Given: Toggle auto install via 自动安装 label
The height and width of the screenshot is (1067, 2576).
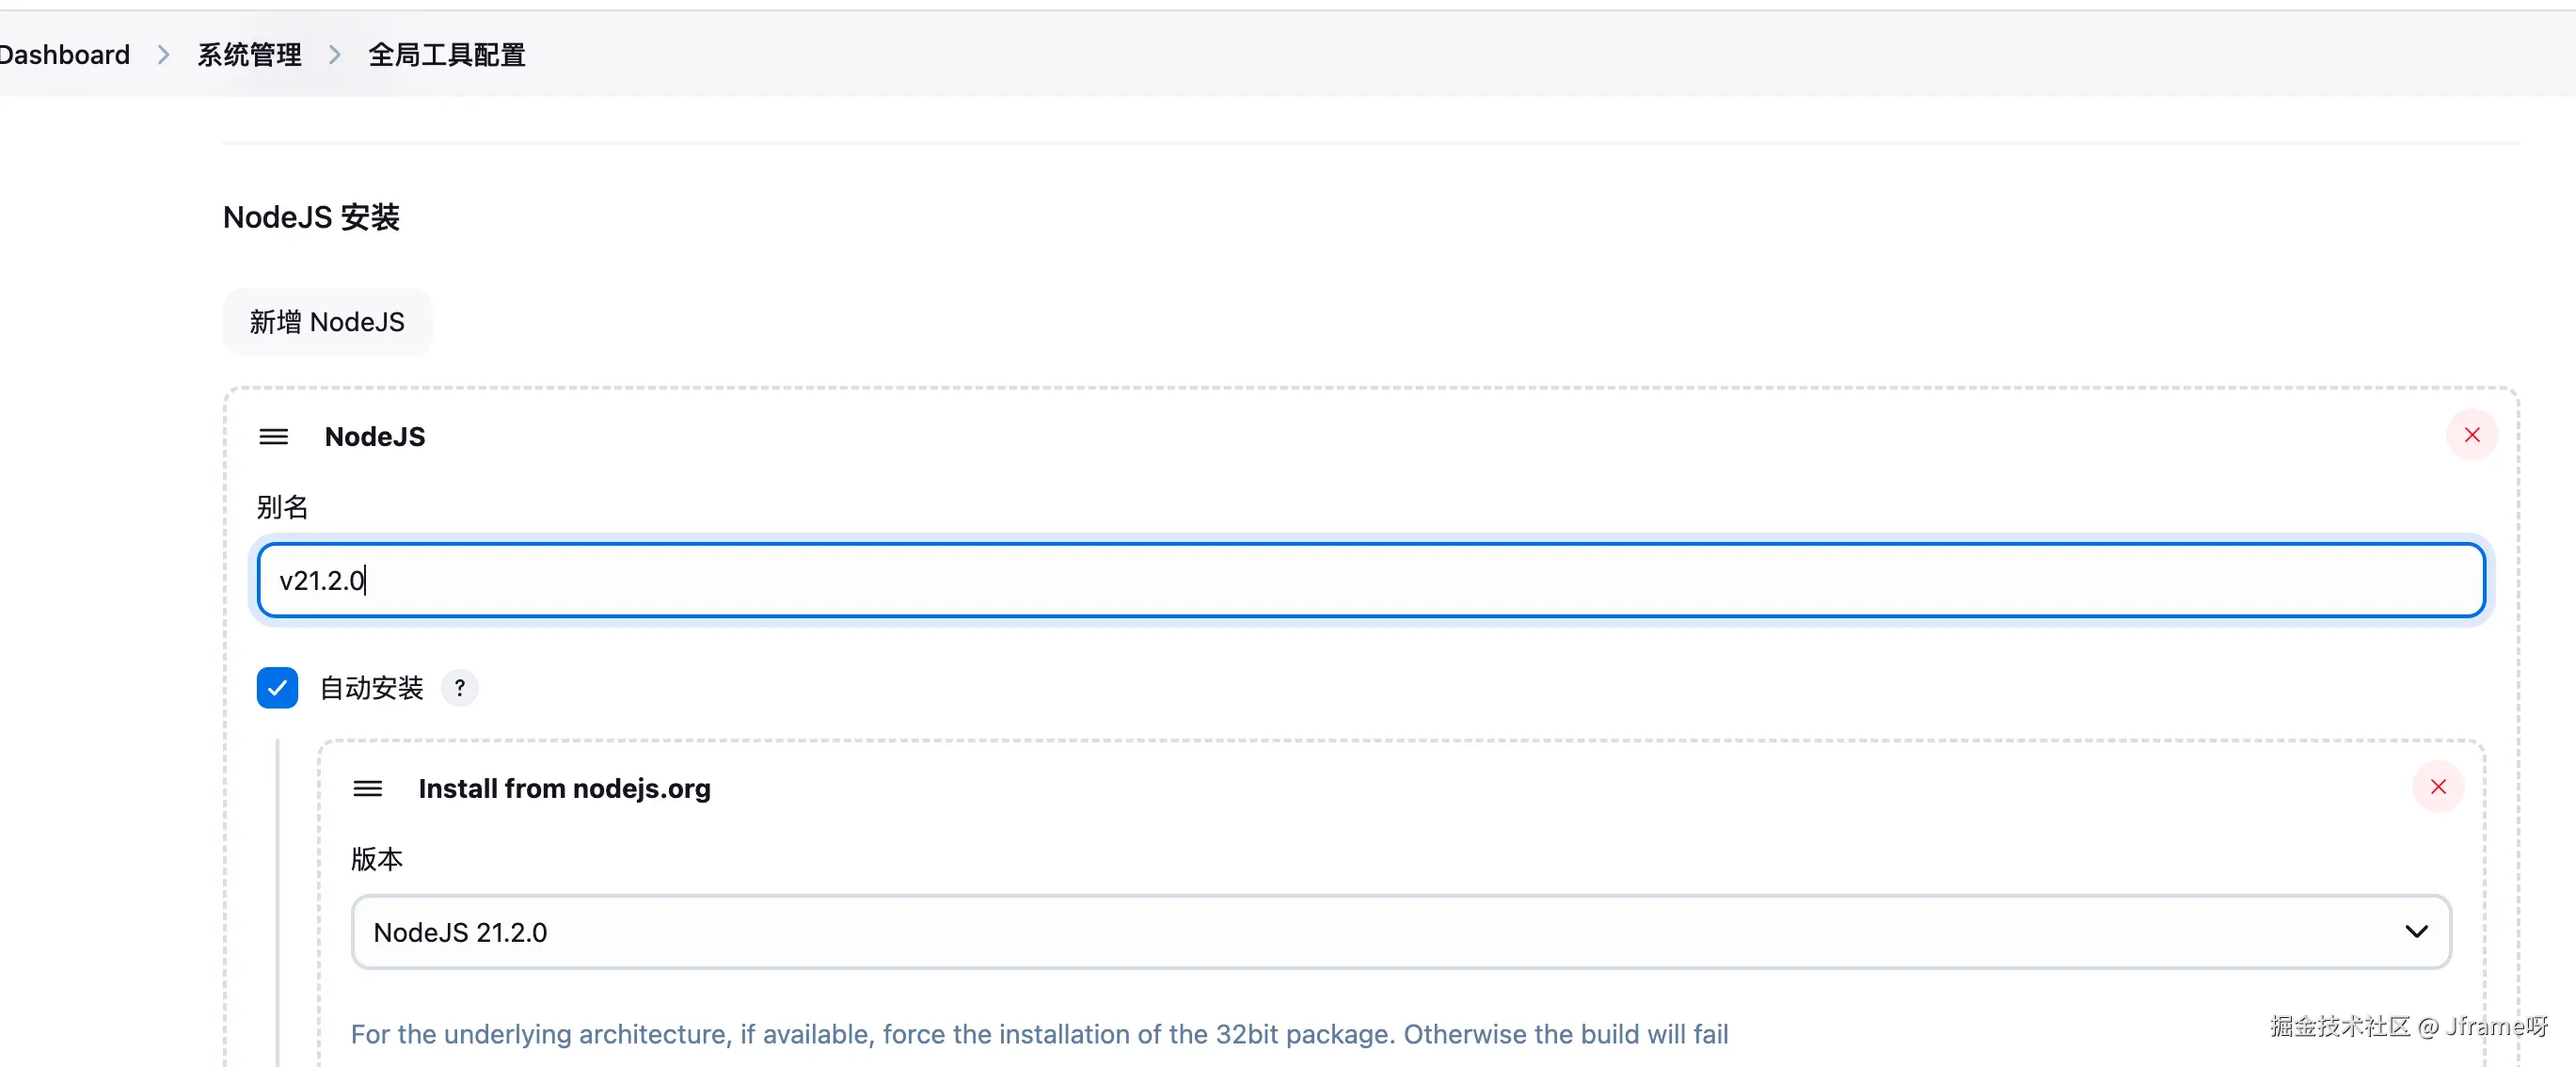Looking at the screenshot, I should tap(371, 688).
